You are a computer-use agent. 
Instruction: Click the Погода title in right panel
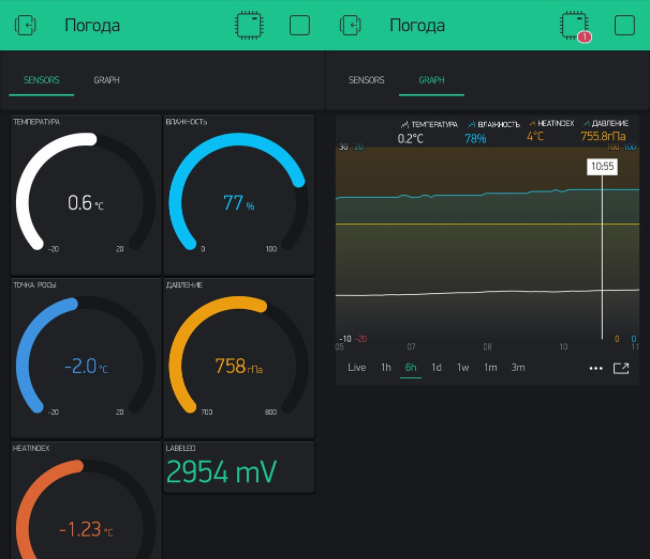(417, 25)
